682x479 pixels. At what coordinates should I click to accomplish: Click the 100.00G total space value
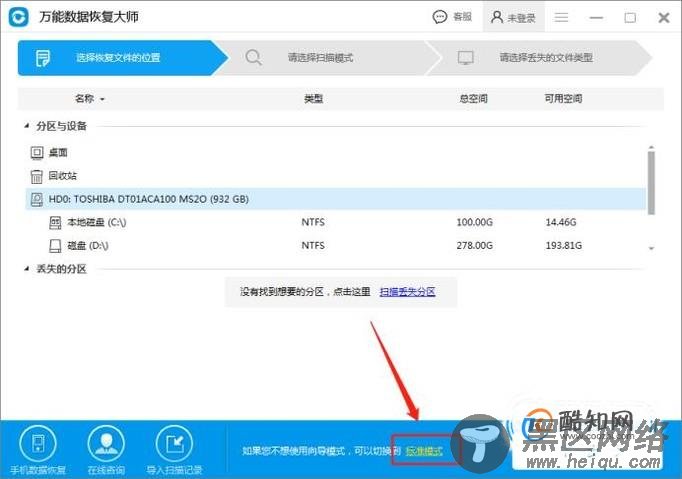coord(475,222)
